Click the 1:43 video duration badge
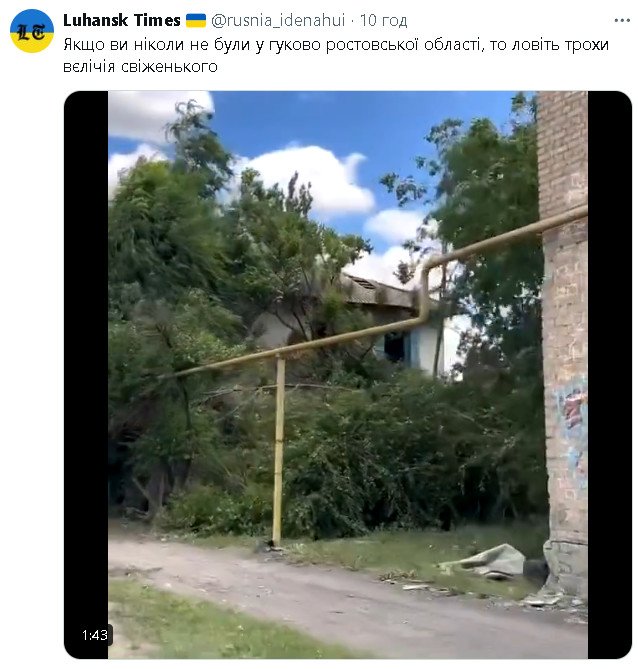This screenshot has height=669, width=638. tap(95, 635)
